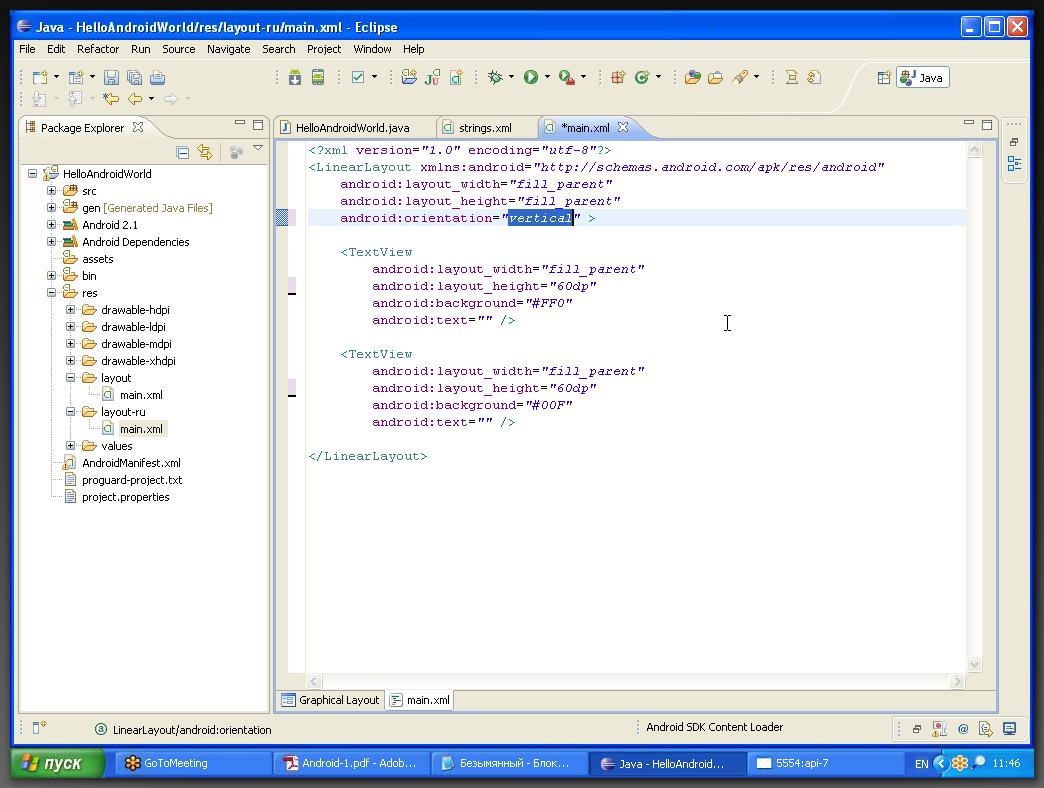The image size is (1044, 788).
Task: Click the Open Perspective icon
Action: pyautogui.click(x=884, y=78)
